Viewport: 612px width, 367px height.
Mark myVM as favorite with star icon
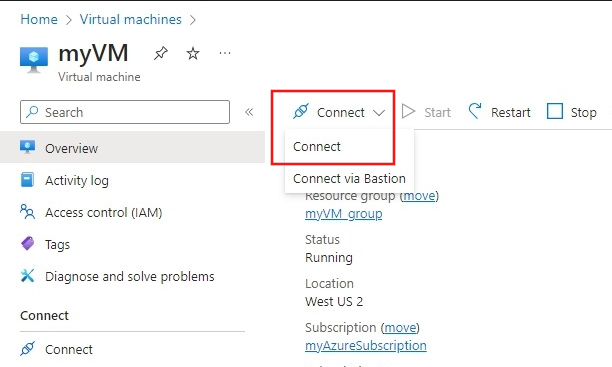point(193,53)
